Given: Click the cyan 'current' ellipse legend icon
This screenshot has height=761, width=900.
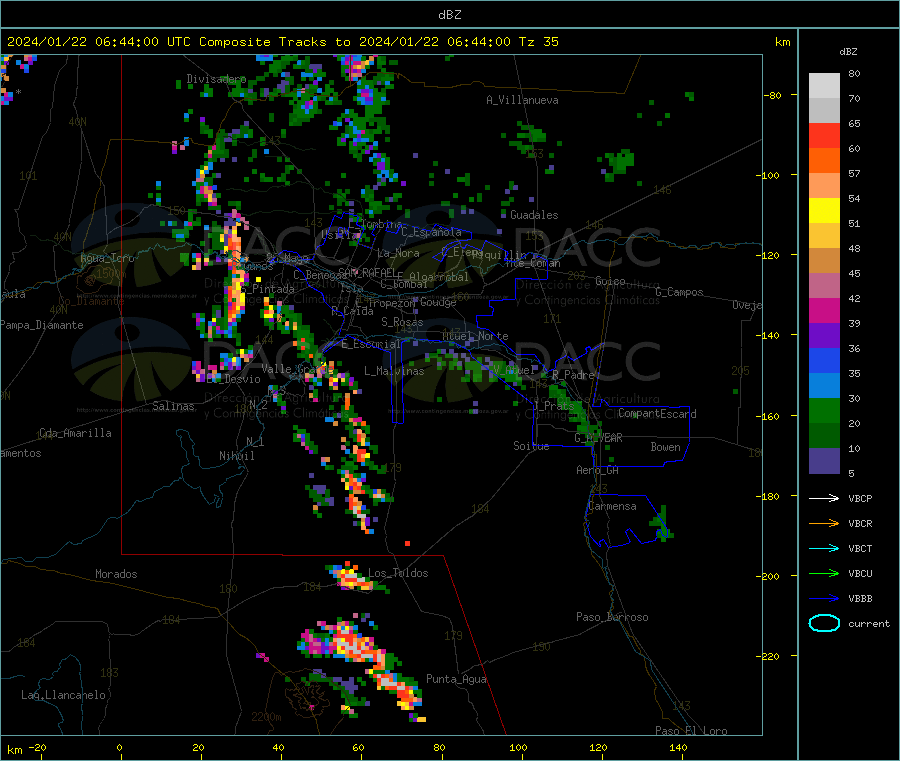Looking at the screenshot, I should tap(824, 623).
